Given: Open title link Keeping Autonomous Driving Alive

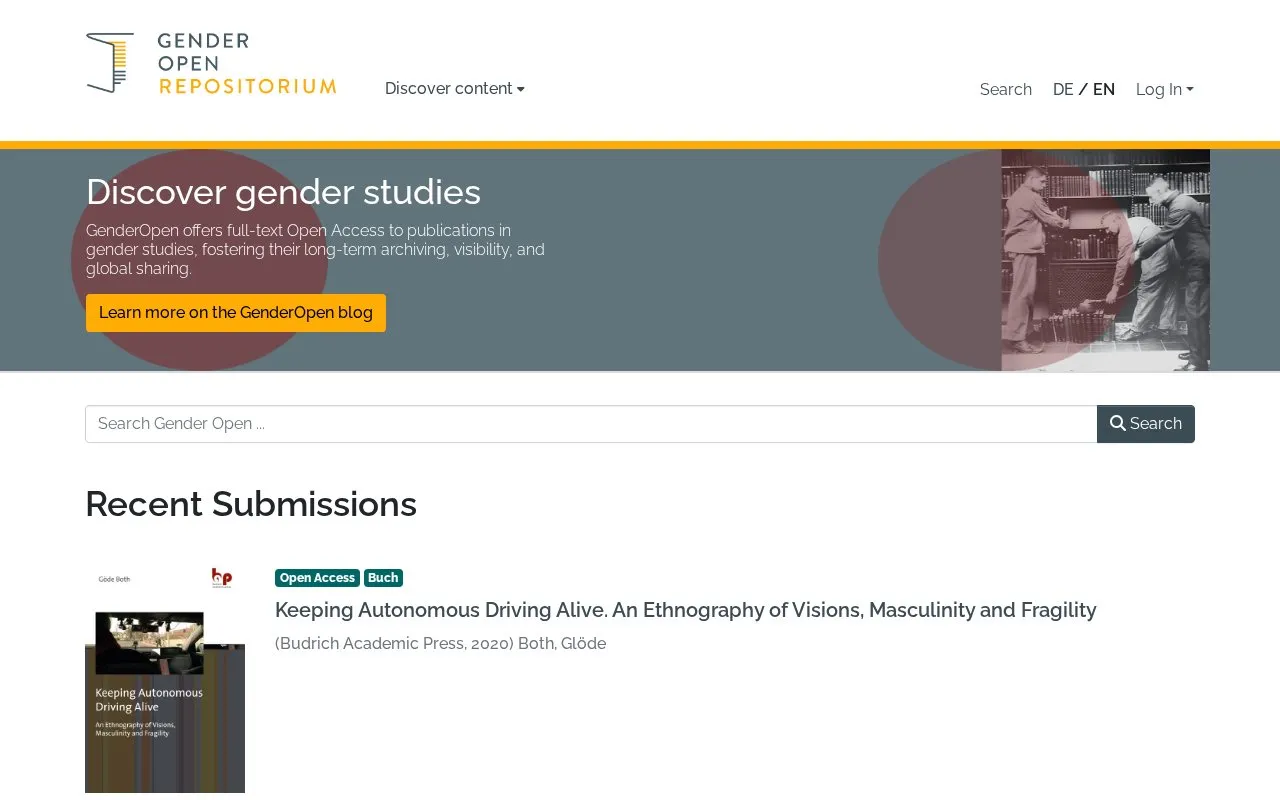Looking at the screenshot, I should [686, 610].
